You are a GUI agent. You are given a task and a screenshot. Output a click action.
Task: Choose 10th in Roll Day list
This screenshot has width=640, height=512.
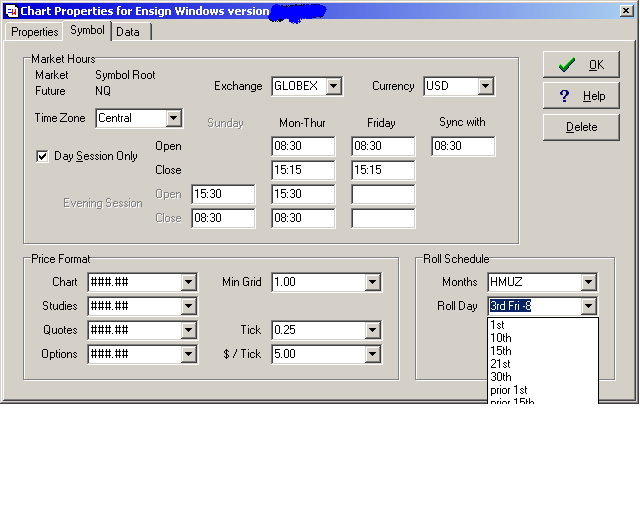pyautogui.click(x=543, y=338)
